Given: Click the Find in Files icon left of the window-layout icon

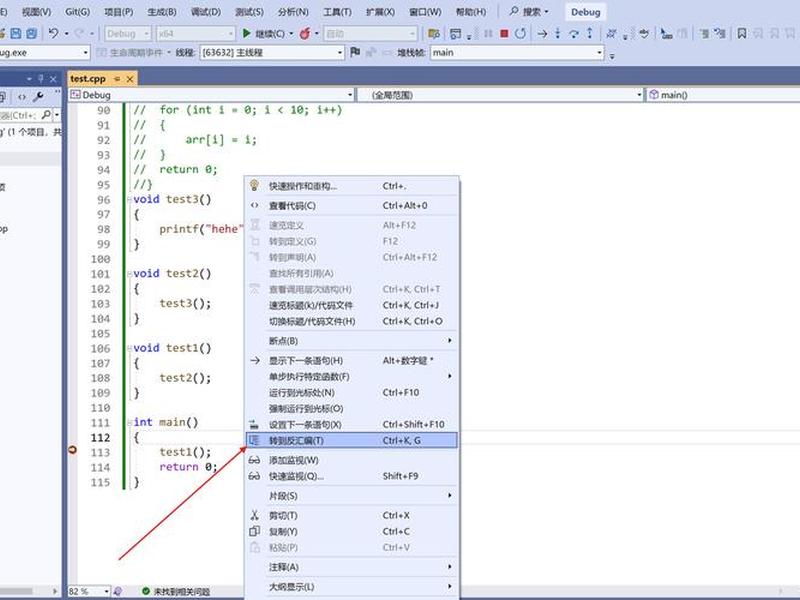Looking at the screenshot, I should tap(434, 34).
